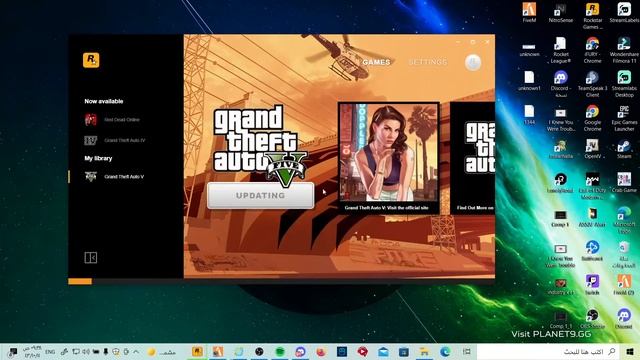Open Microsoft Edge desktop shortcut
Viewport: 640px width, 360px height.
click(x=624, y=220)
